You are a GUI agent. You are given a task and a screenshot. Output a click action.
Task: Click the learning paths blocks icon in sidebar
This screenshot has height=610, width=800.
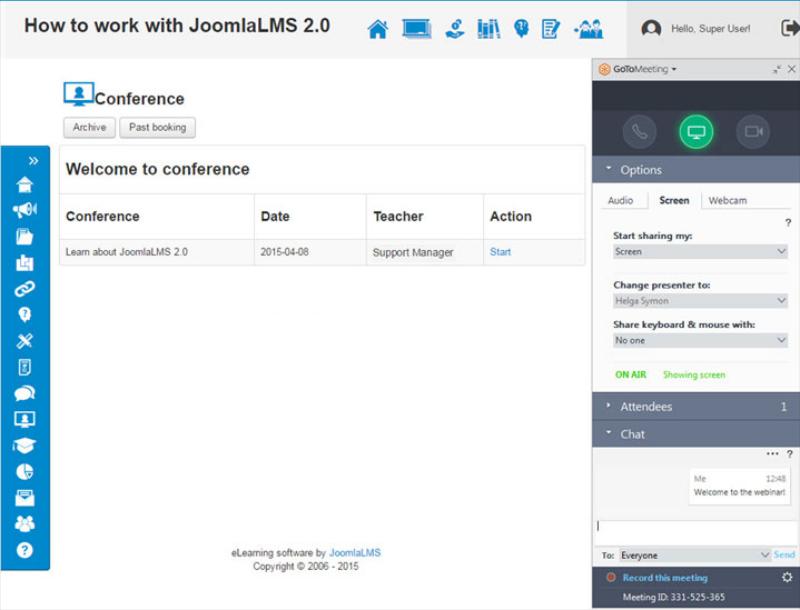tap(24, 263)
